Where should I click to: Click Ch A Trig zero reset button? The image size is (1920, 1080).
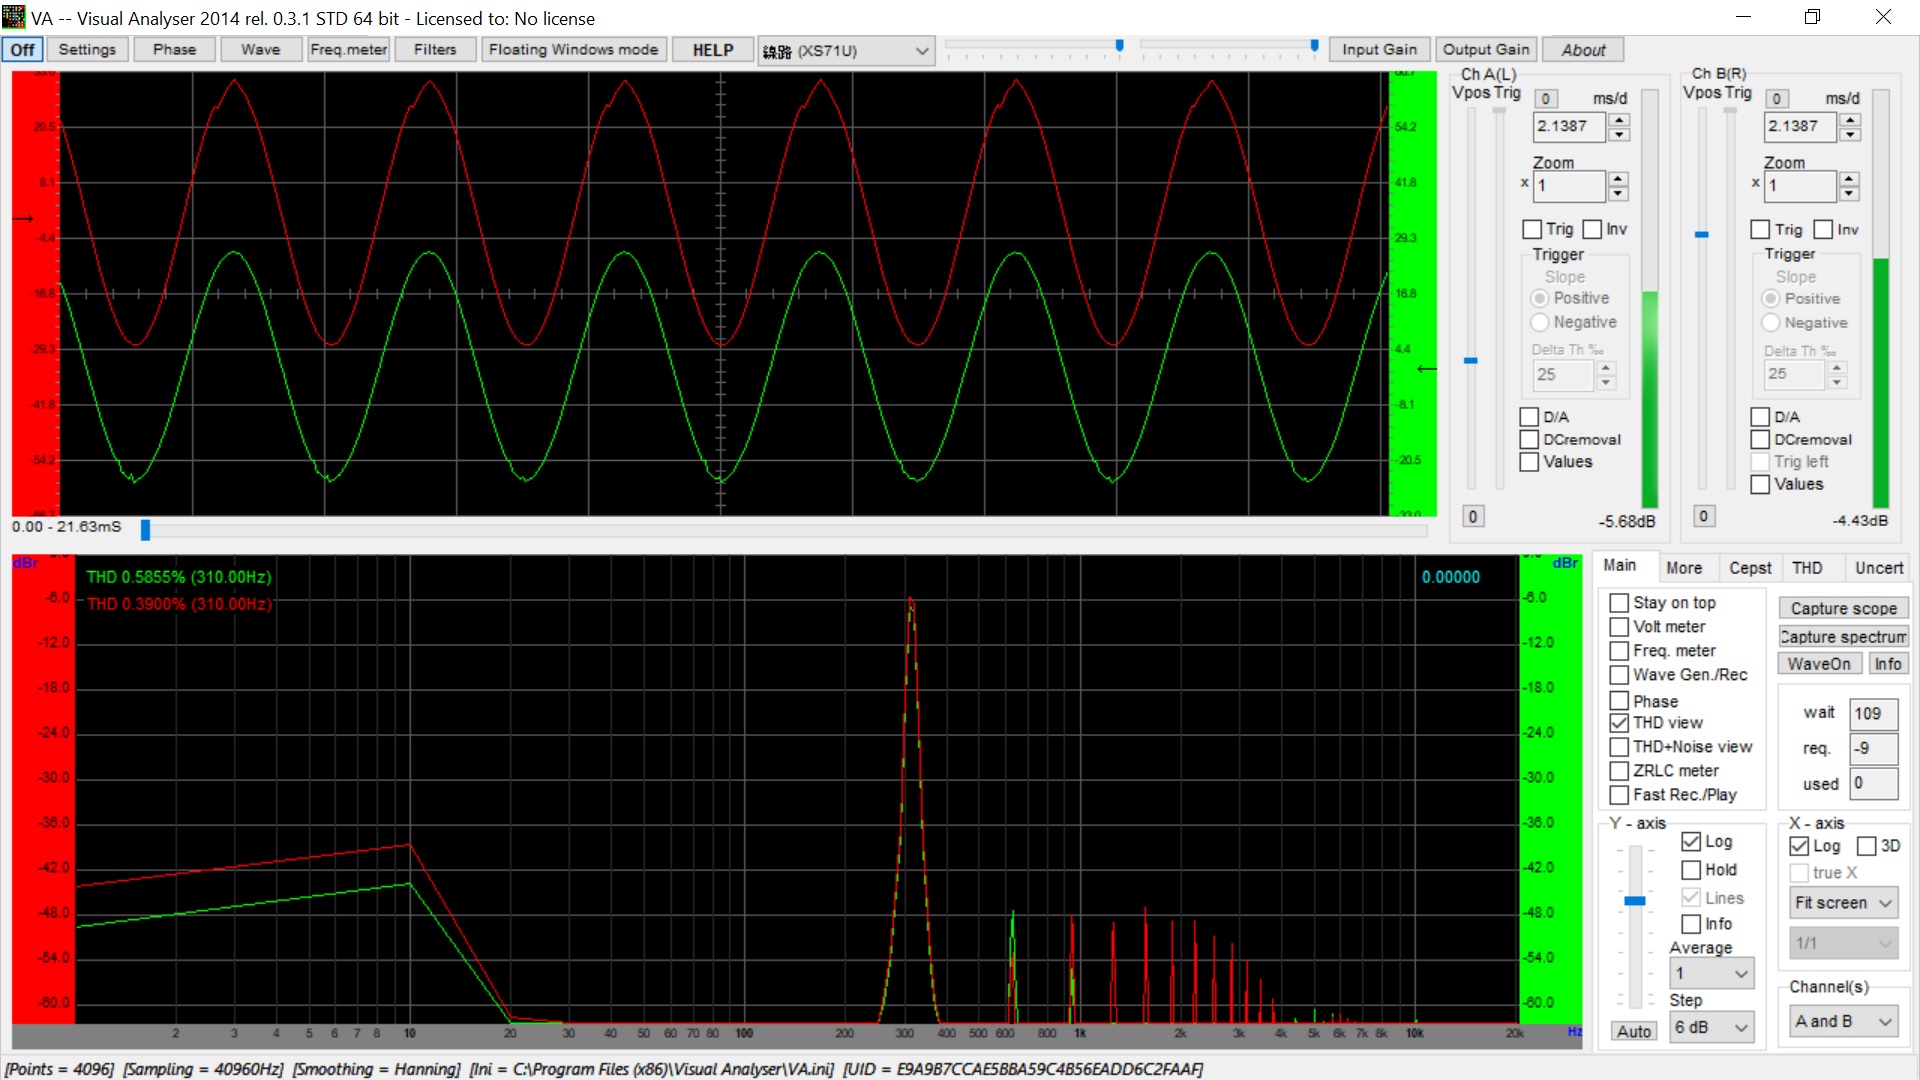1545,98
